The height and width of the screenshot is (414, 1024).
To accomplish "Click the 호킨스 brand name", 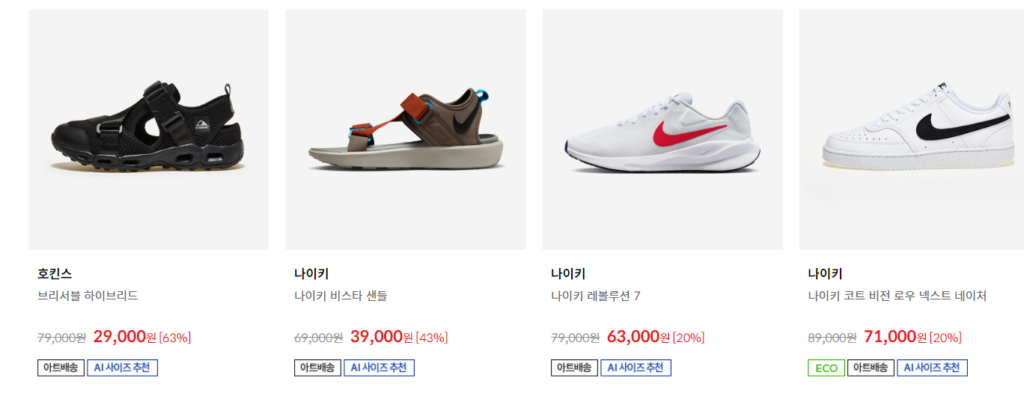I will (x=54, y=273).
